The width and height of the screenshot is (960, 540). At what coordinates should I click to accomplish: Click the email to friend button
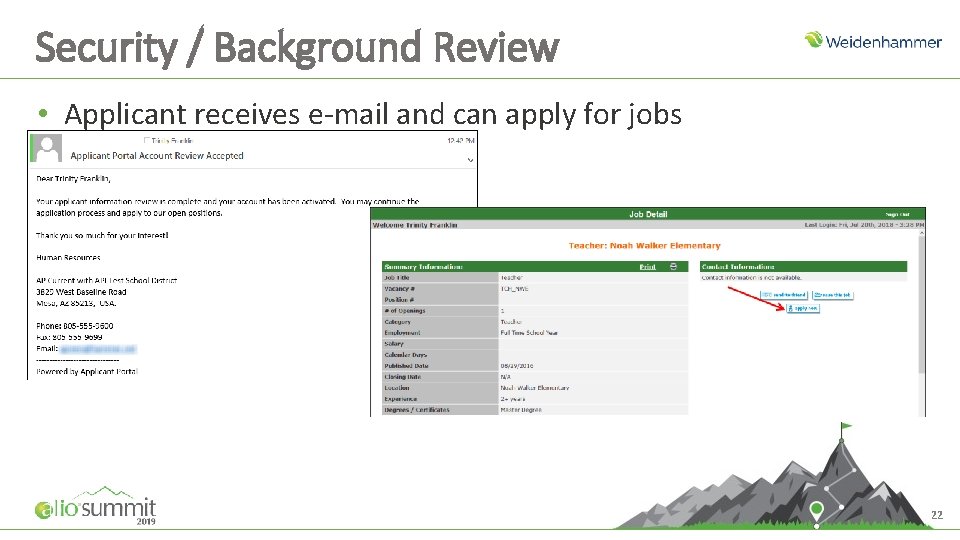tap(784, 294)
